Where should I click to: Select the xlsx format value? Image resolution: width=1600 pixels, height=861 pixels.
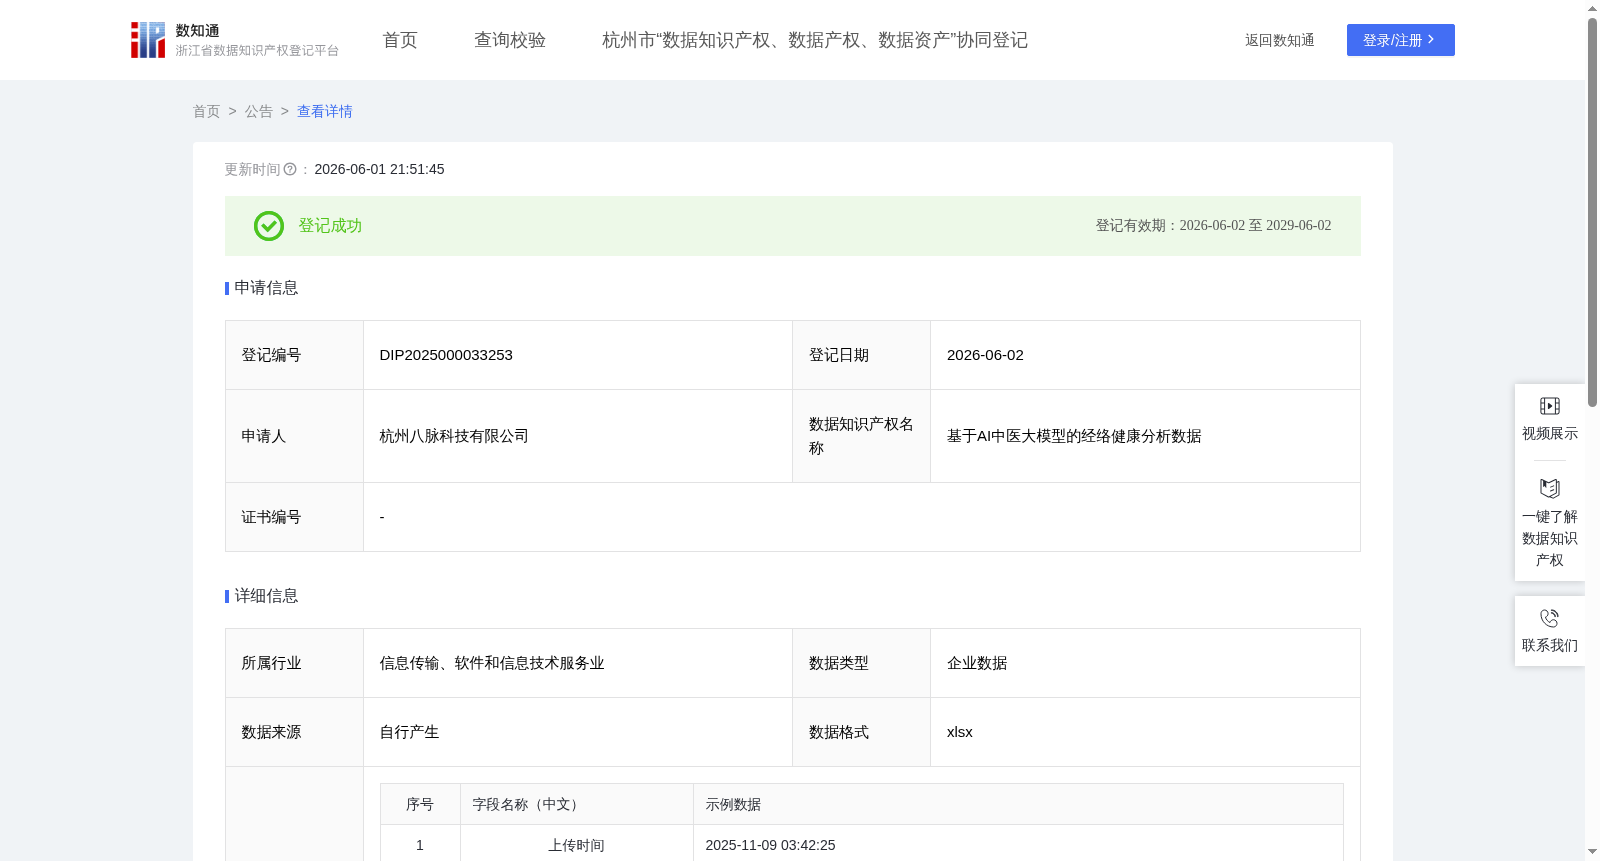pyautogui.click(x=960, y=732)
